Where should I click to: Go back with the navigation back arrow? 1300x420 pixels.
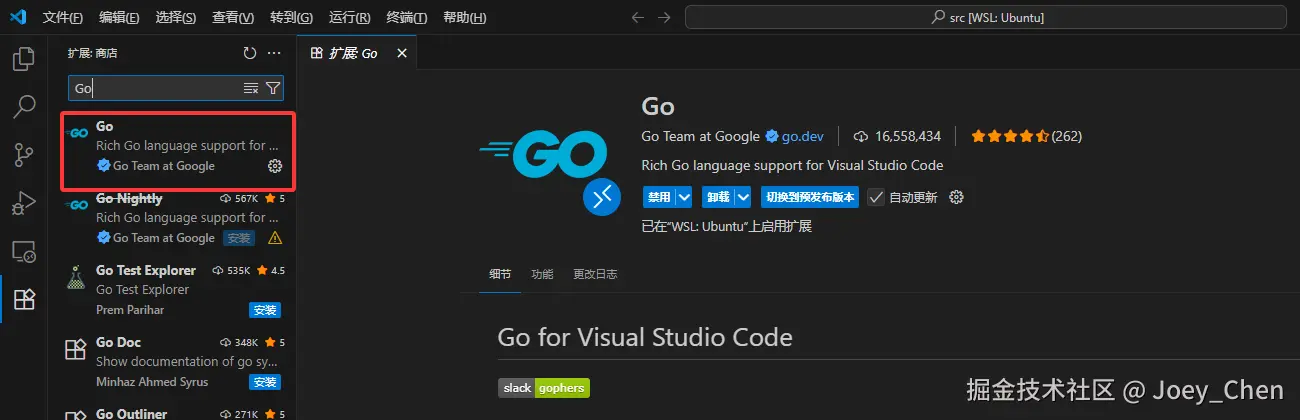click(639, 17)
